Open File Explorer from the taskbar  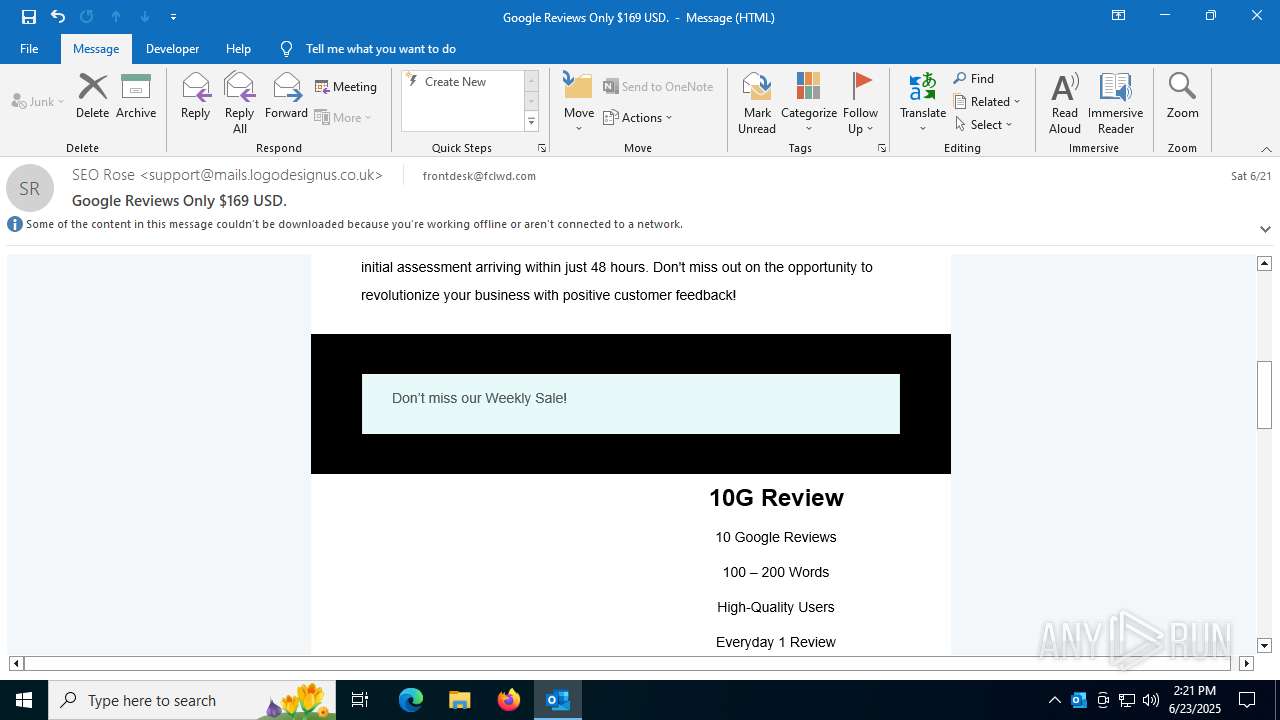459,700
